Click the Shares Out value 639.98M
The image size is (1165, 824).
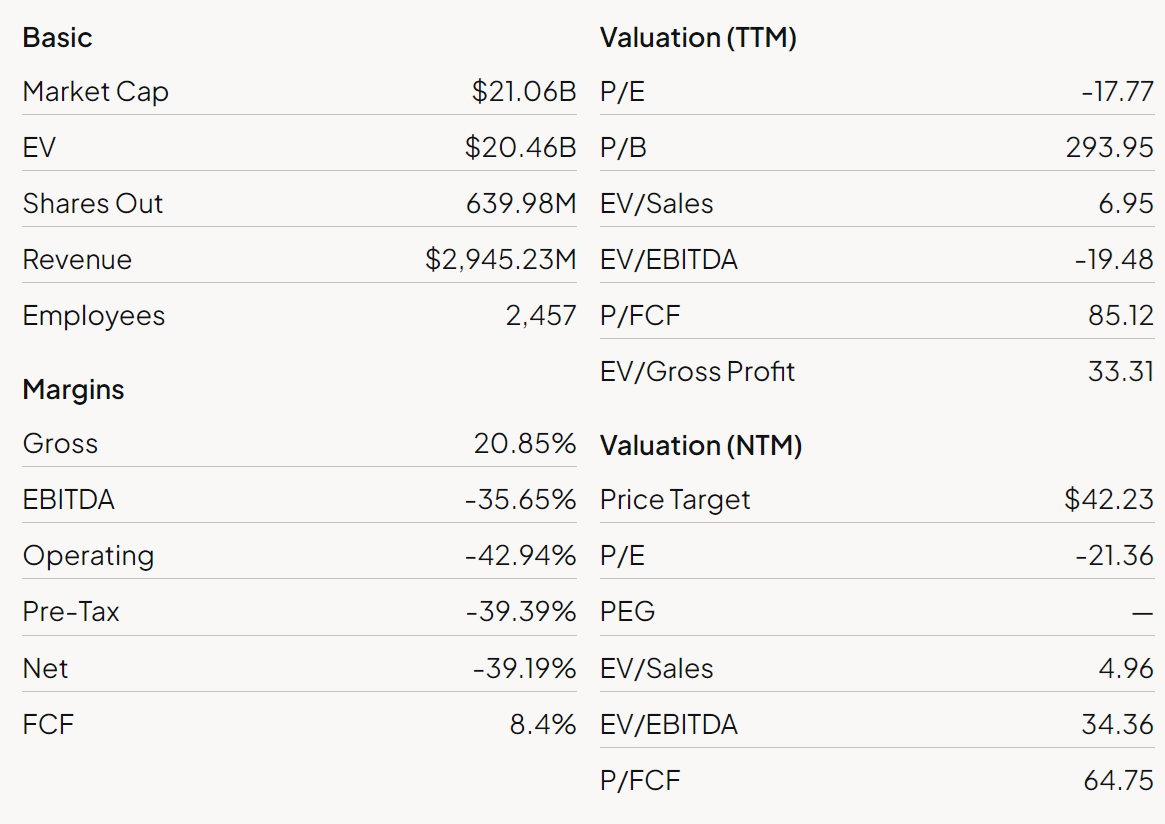coord(521,204)
